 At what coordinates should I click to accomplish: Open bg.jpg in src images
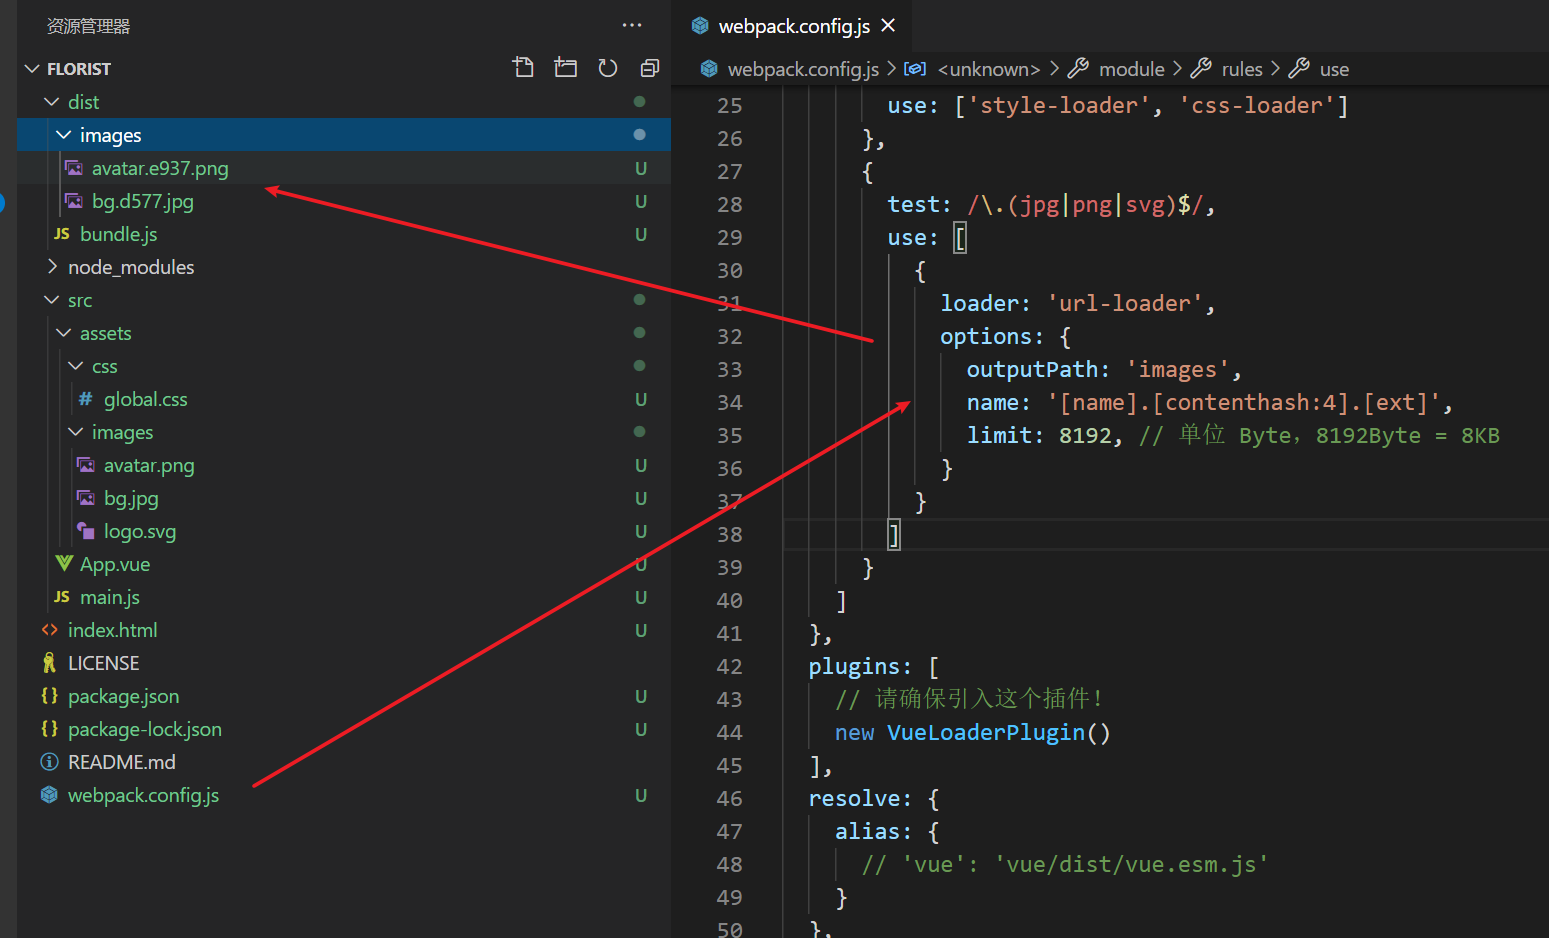click(x=131, y=498)
